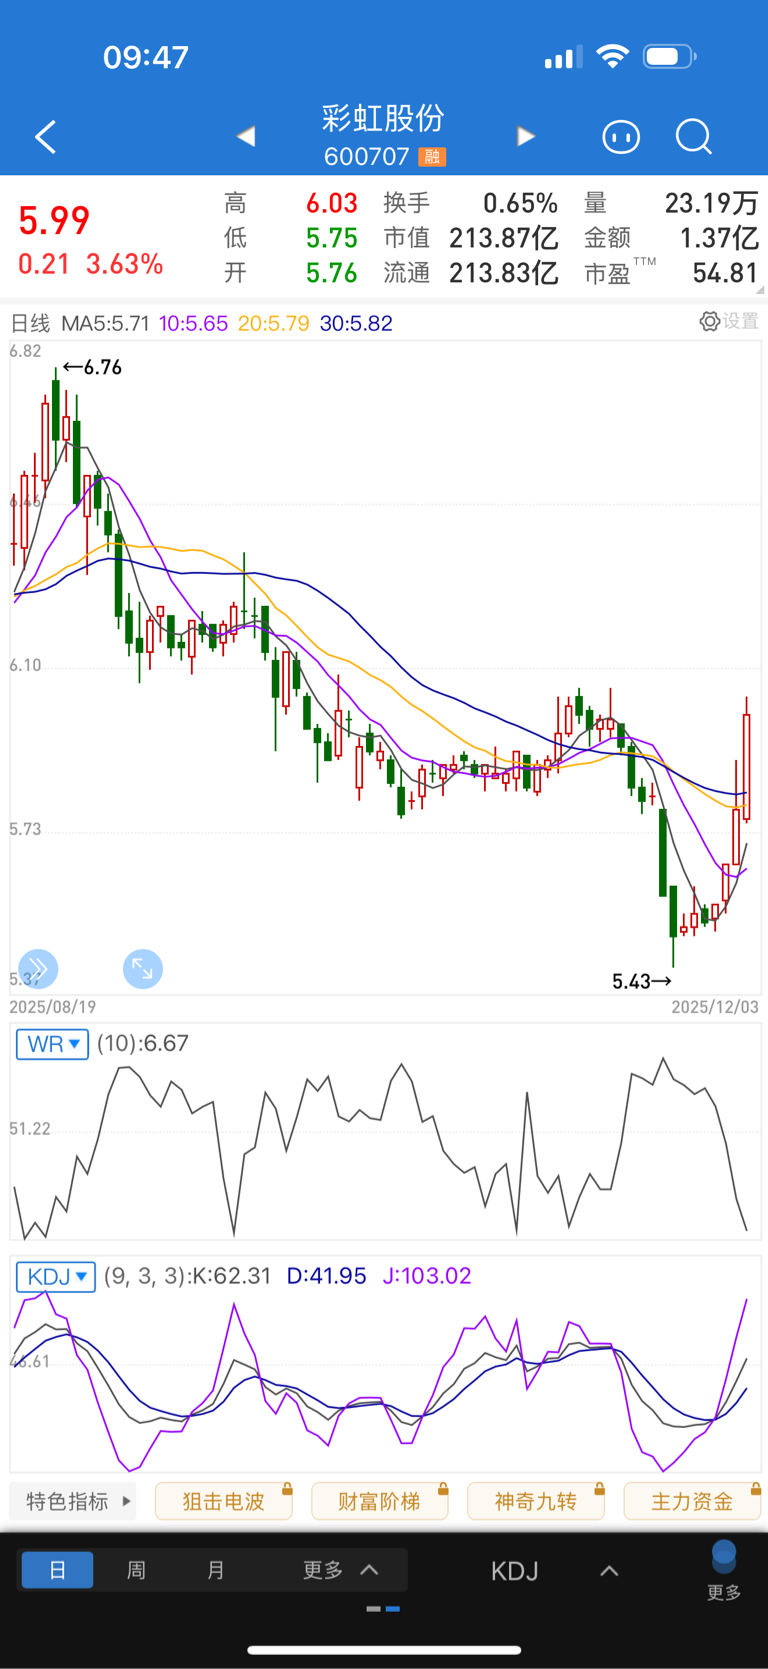768x1669 pixels.
Task: Tap the 5.43 low price marker
Action: pos(642,981)
